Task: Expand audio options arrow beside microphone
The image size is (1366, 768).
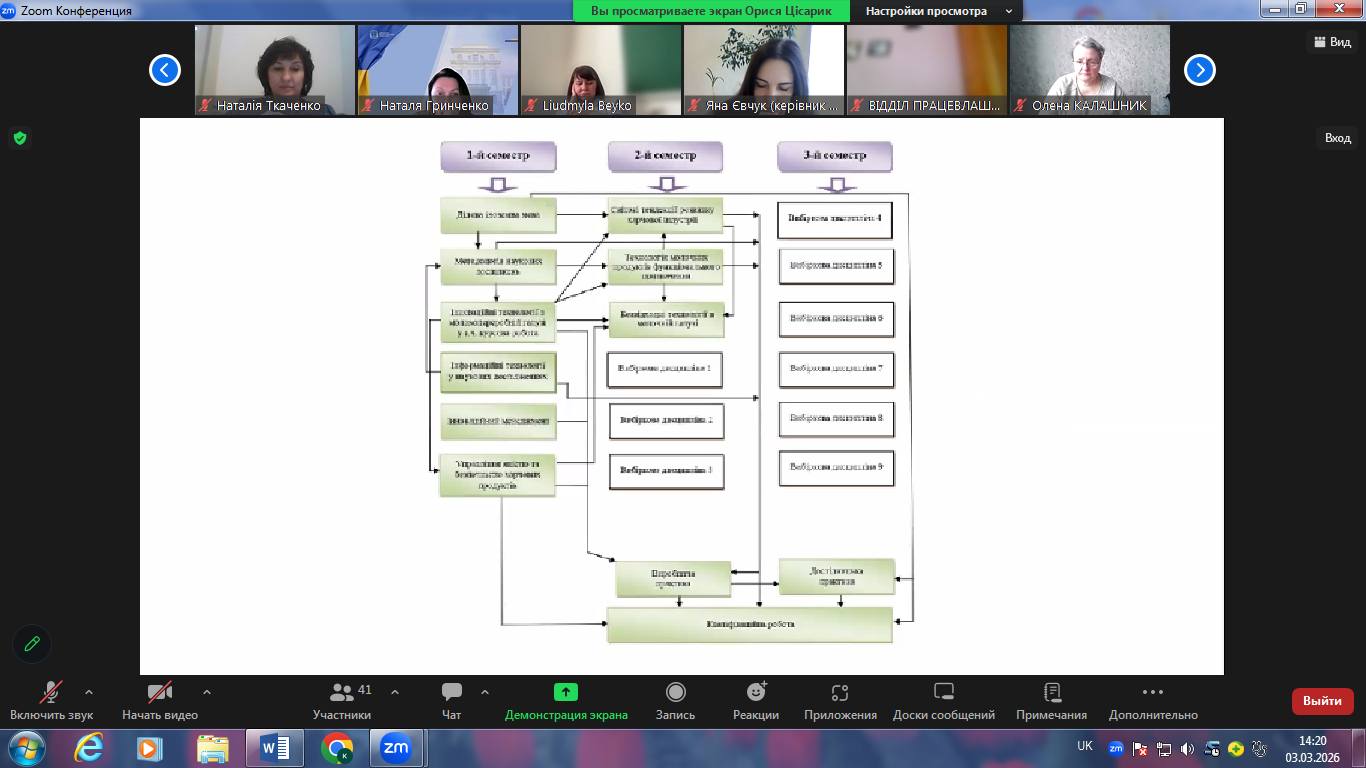Action: 89,692
